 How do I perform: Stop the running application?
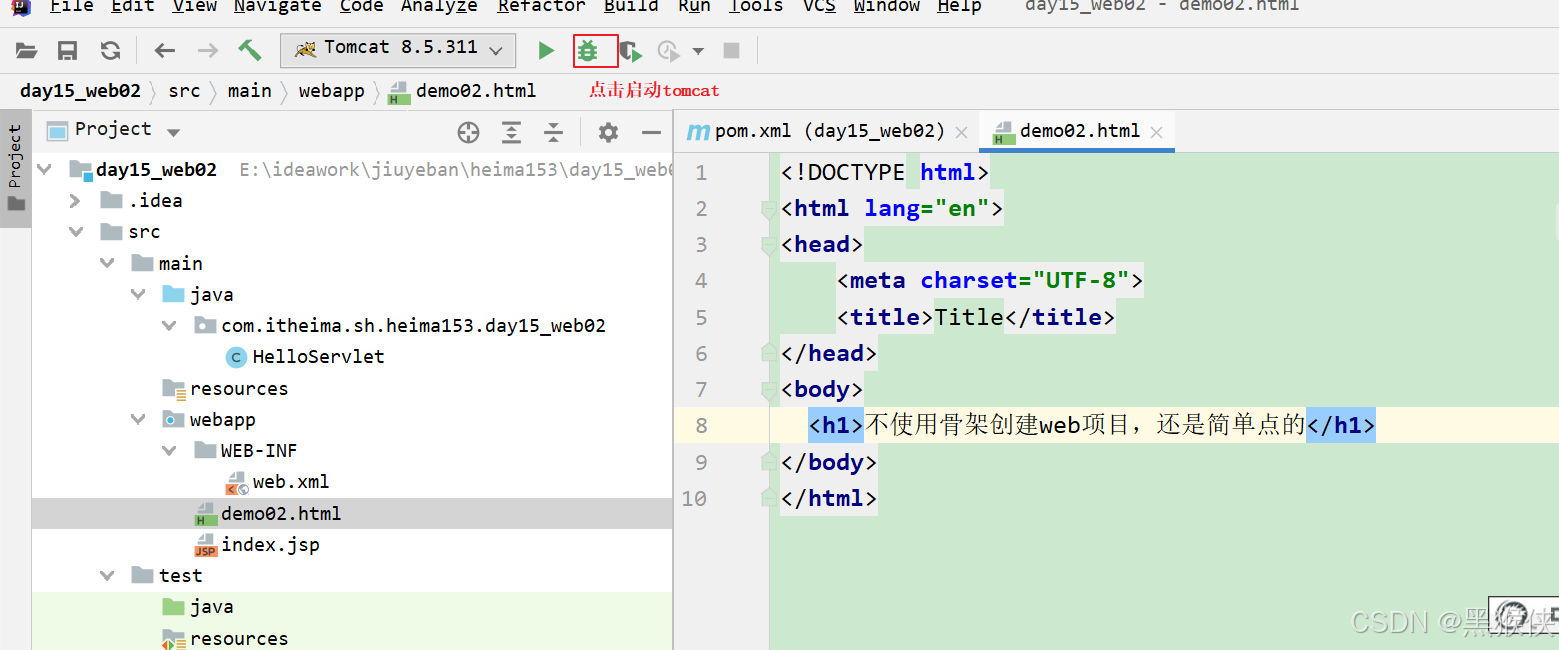click(731, 50)
